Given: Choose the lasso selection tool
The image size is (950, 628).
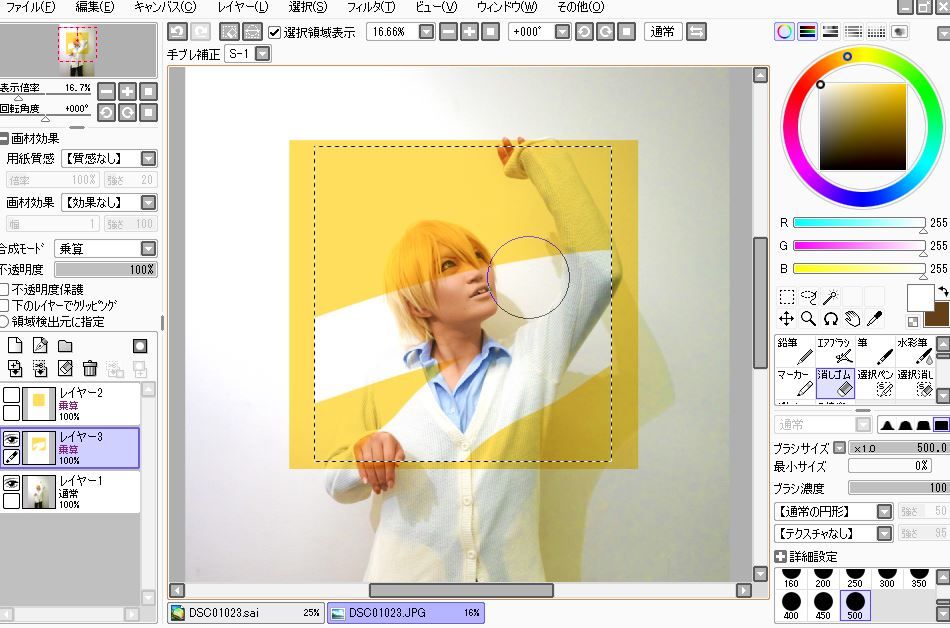Looking at the screenshot, I should pyautogui.click(x=808, y=297).
